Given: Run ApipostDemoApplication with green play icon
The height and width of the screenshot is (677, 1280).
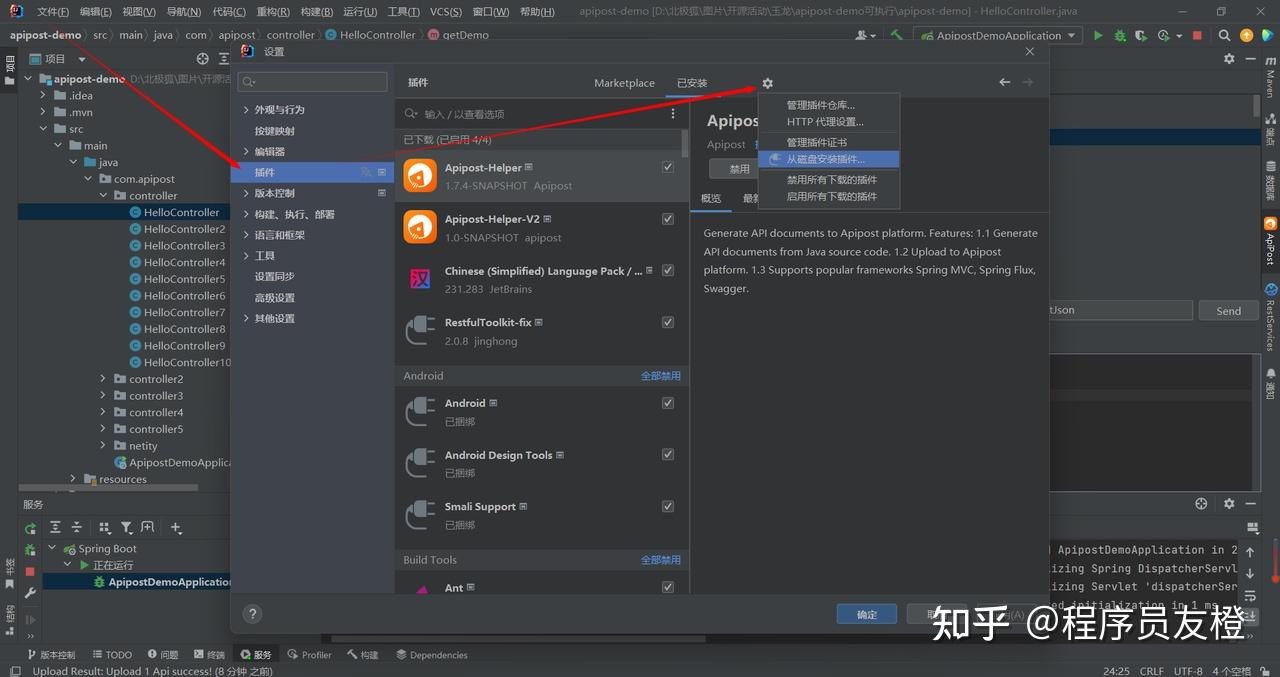Looking at the screenshot, I should pos(1098,35).
